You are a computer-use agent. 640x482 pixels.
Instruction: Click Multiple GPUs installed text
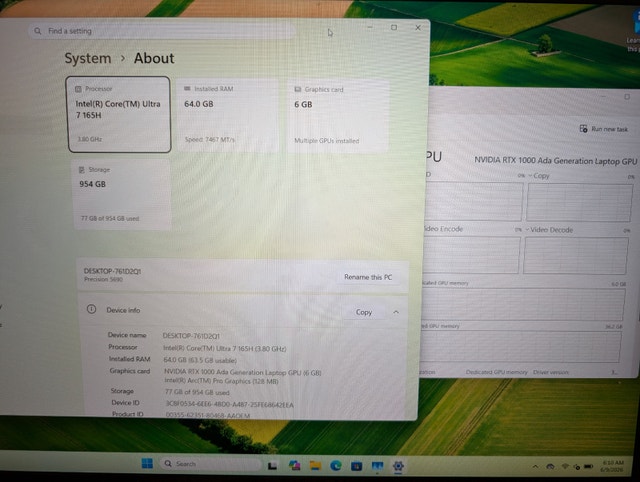[327, 141]
